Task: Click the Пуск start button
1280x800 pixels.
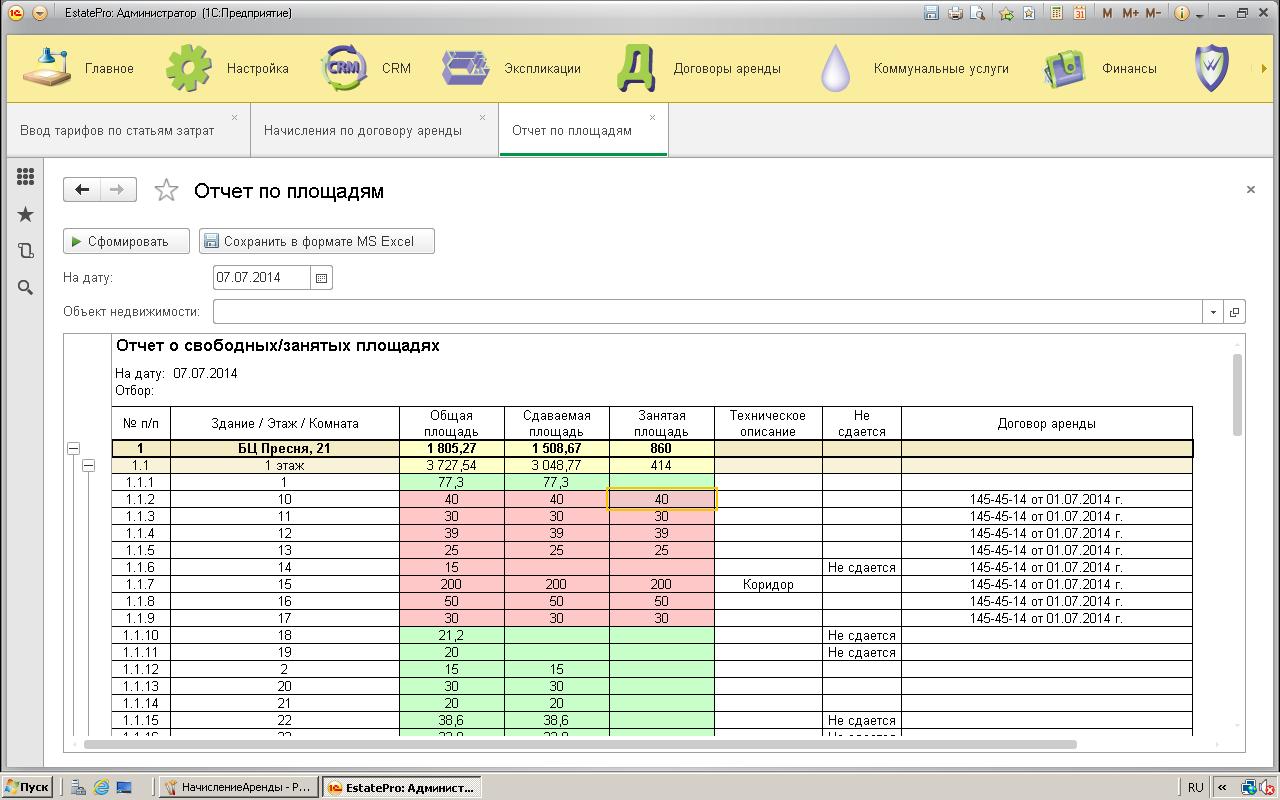Action: pyautogui.click(x=27, y=787)
